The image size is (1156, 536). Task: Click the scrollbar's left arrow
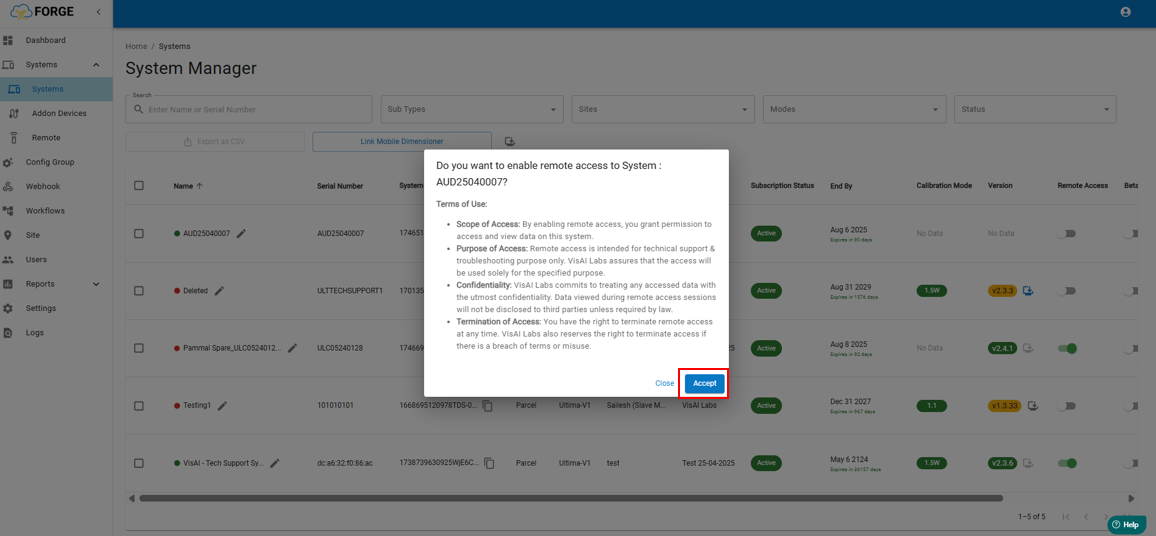click(x=132, y=498)
